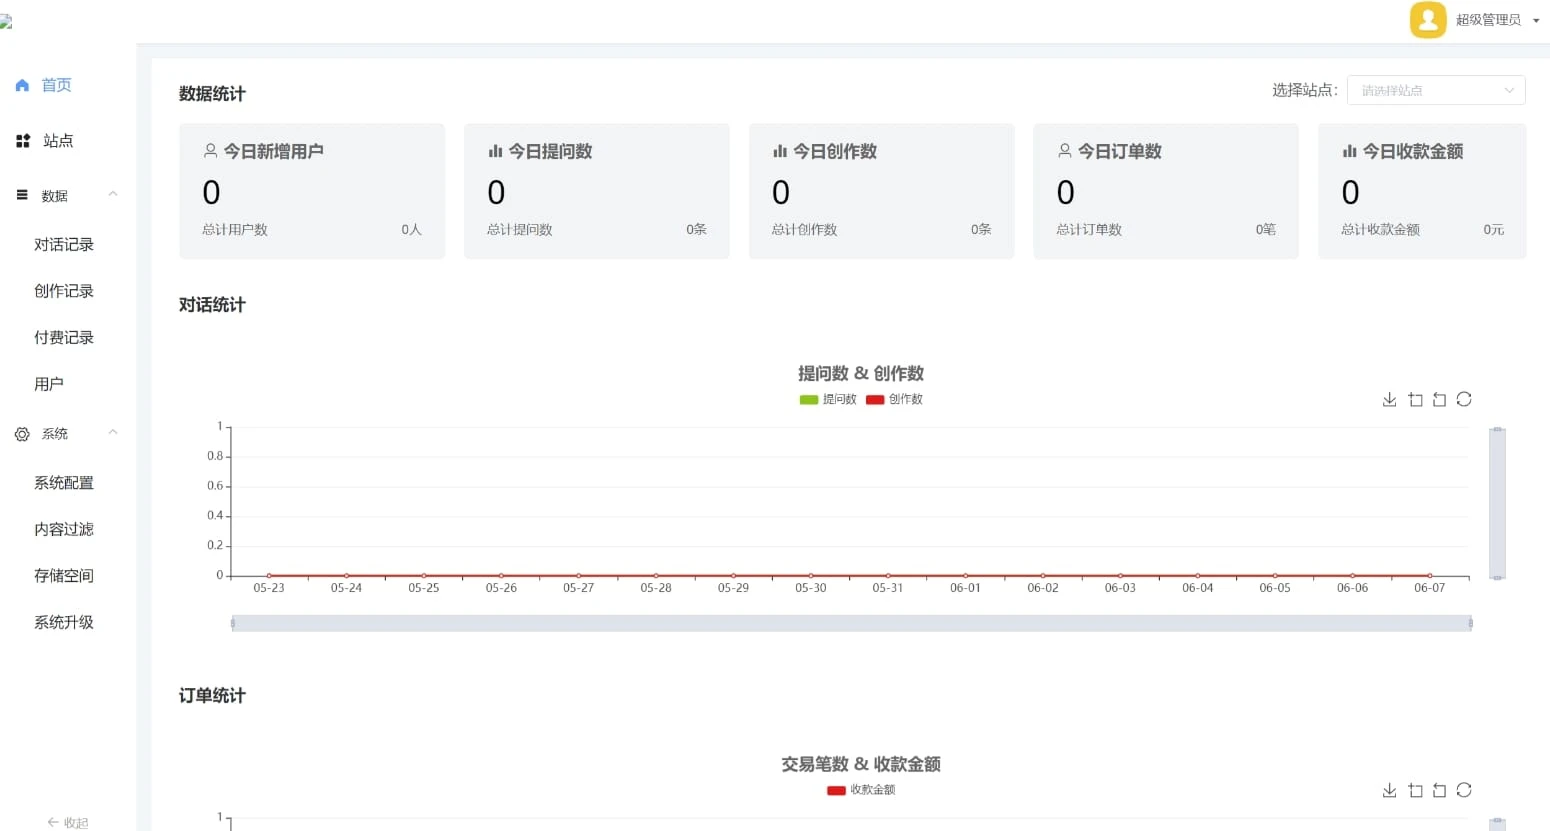1550x831 pixels.
Task: Go to 系统配置 menu item
Action: coord(64,483)
